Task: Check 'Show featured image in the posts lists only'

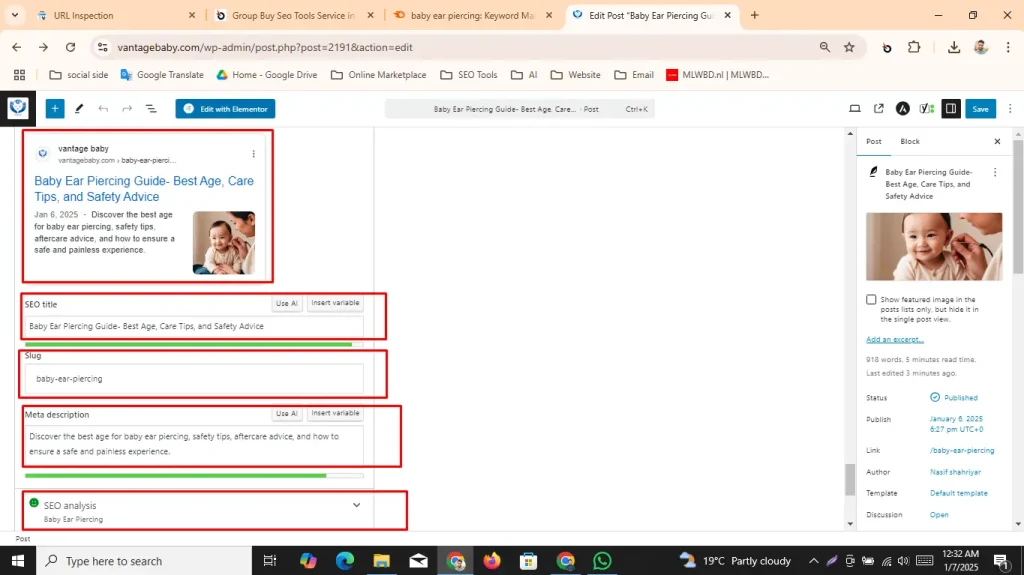Action: pos(871,299)
